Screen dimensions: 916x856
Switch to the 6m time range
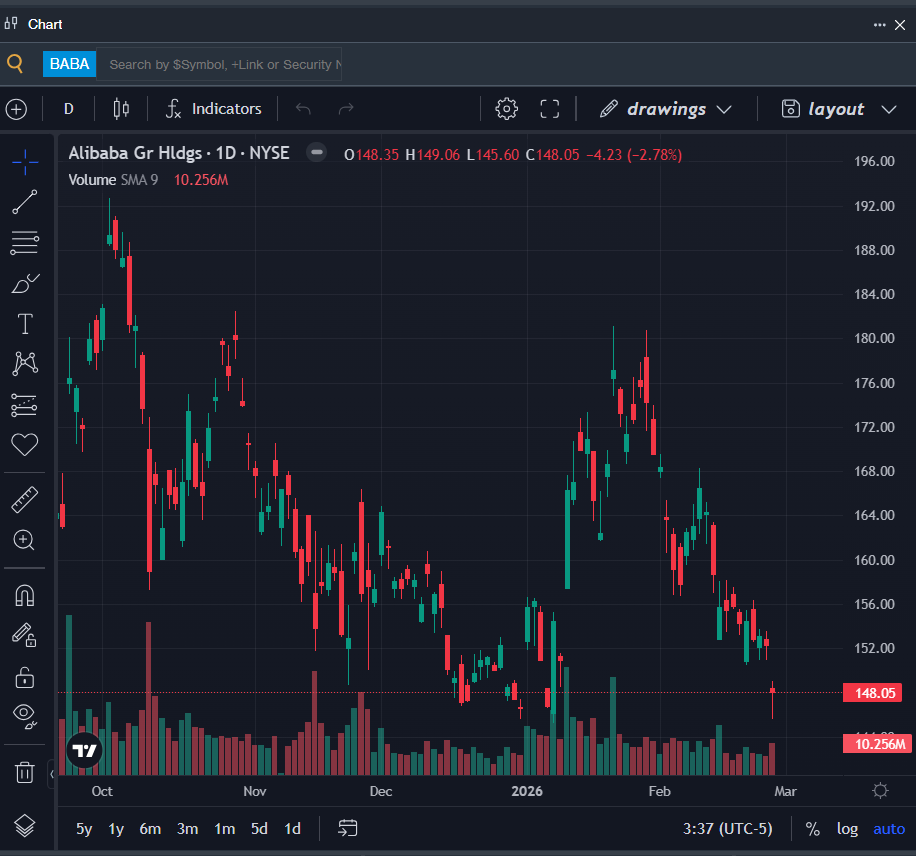[150, 829]
